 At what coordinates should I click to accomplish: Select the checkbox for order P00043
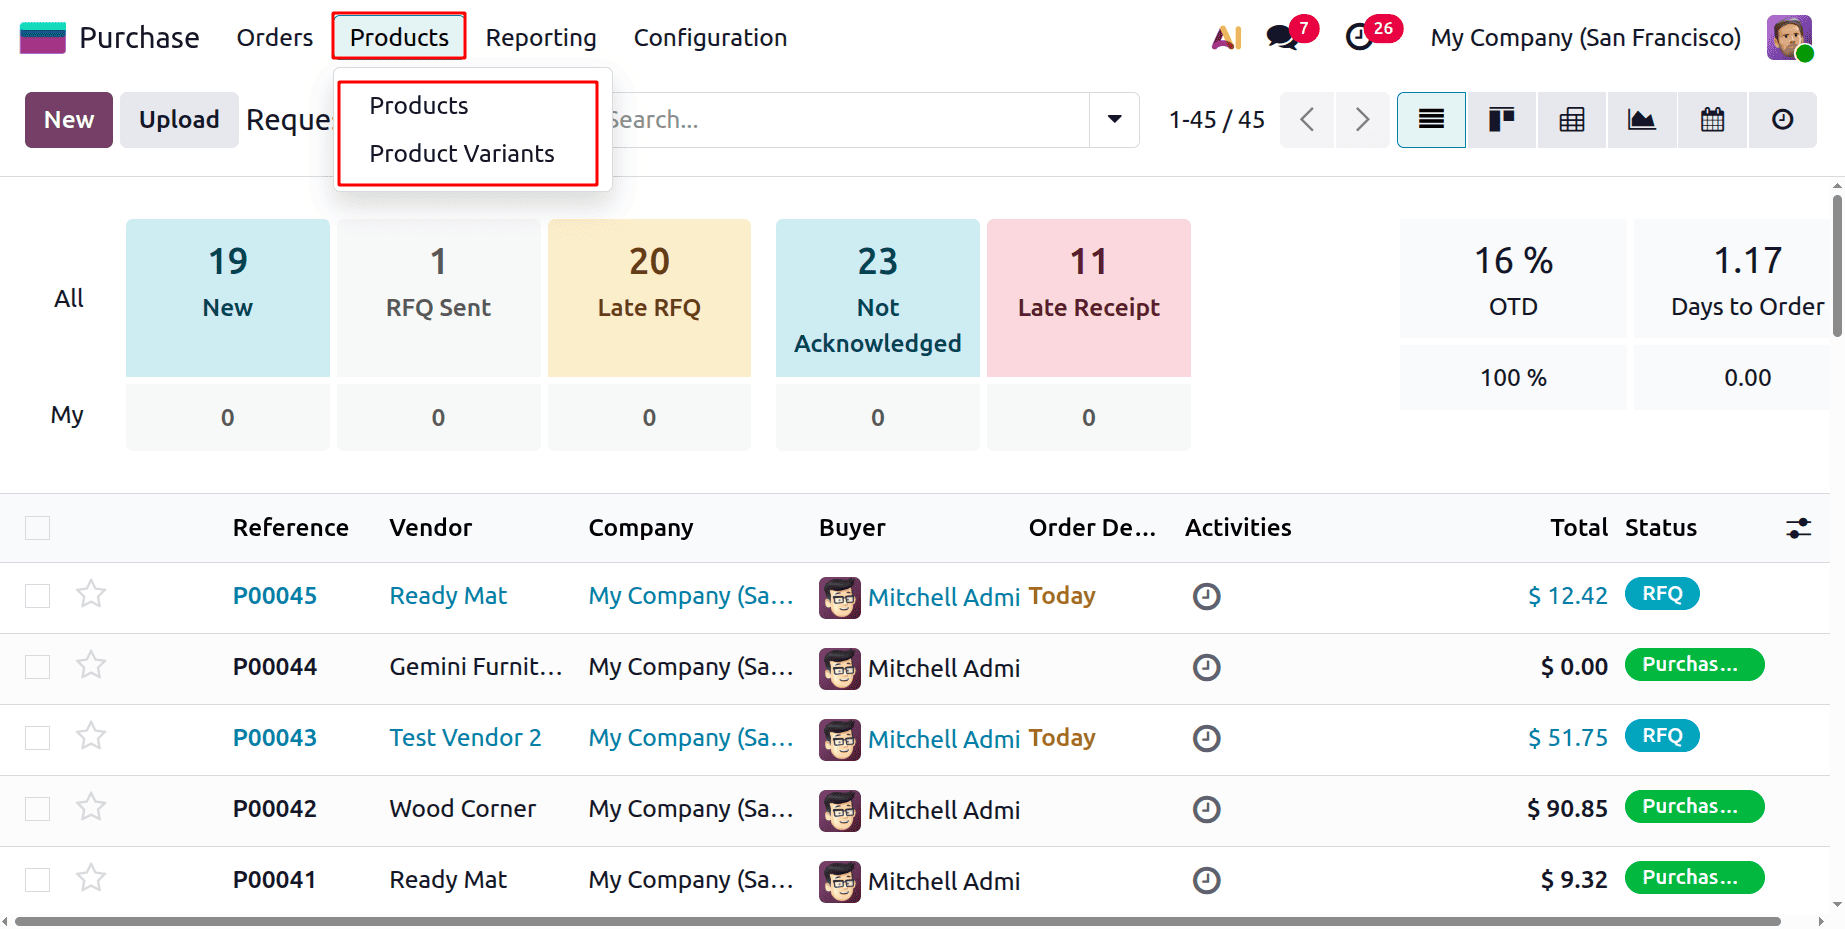[x=37, y=737]
